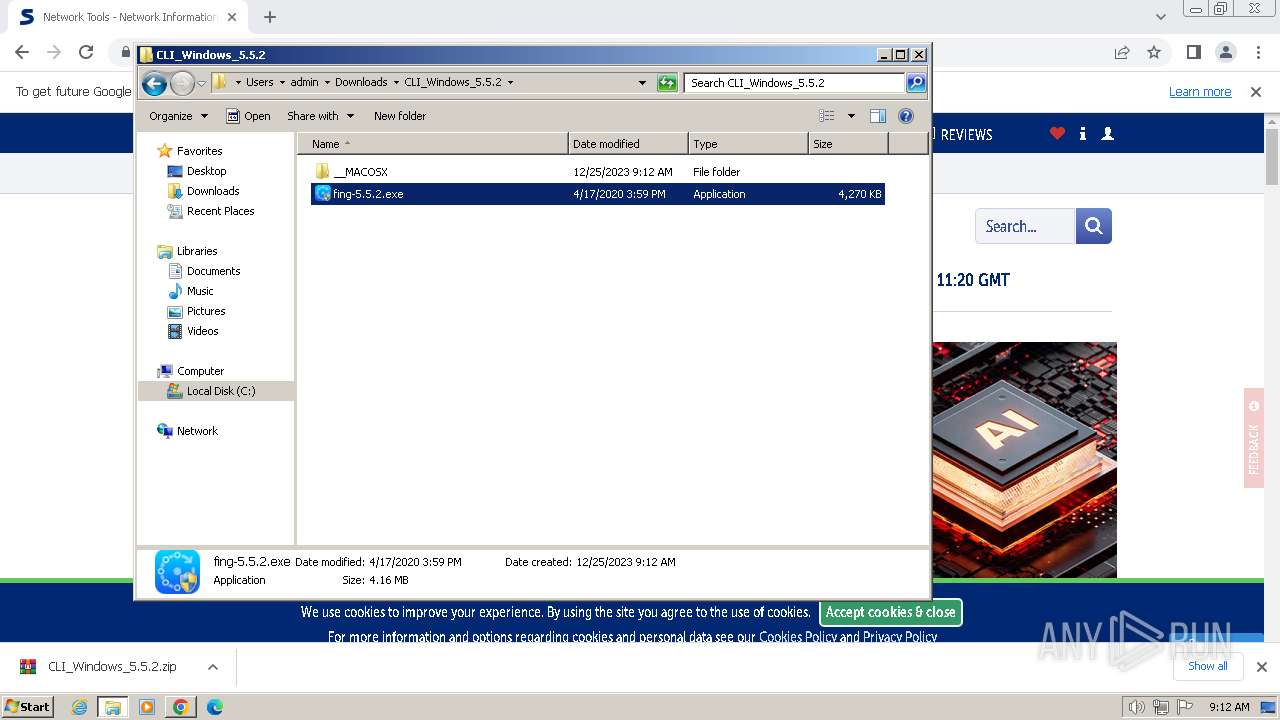The height and width of the screenshot is (720, 1280).
Task: Click into the Search CLI_Windows_5.5.2 field
Action: 794,83
